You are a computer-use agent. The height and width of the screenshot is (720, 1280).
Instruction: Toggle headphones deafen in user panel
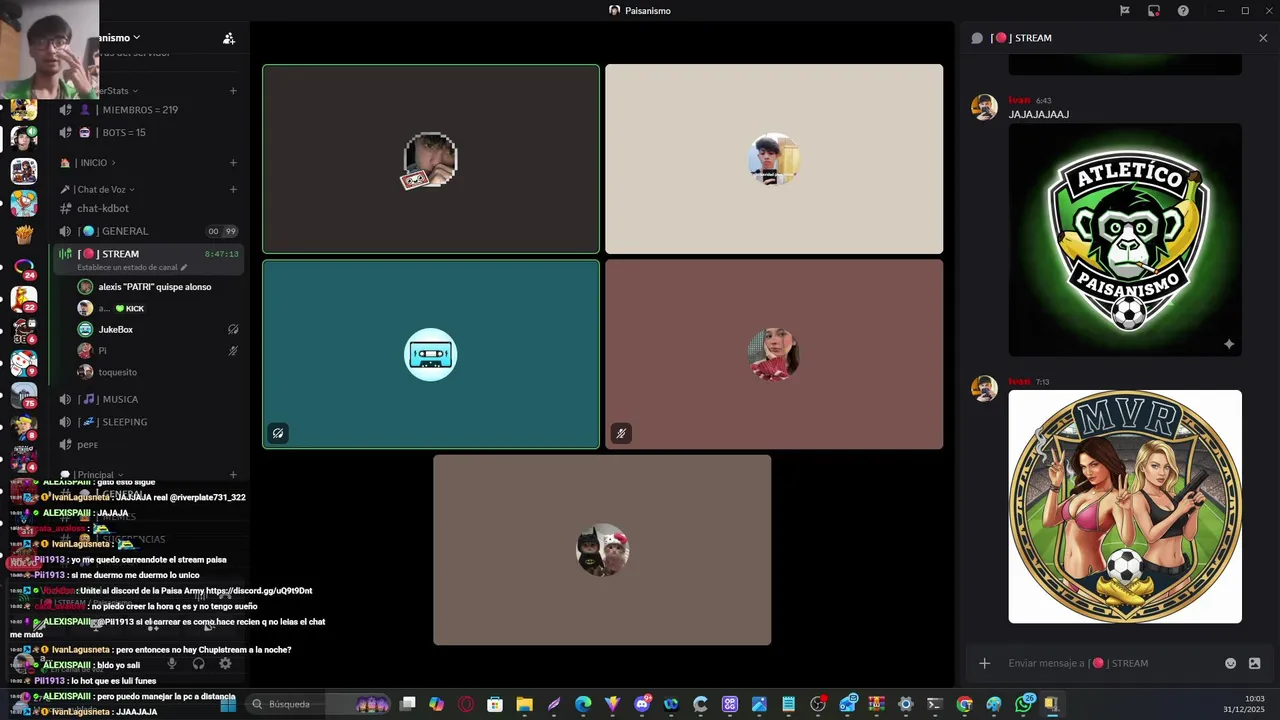pos(198,663)
